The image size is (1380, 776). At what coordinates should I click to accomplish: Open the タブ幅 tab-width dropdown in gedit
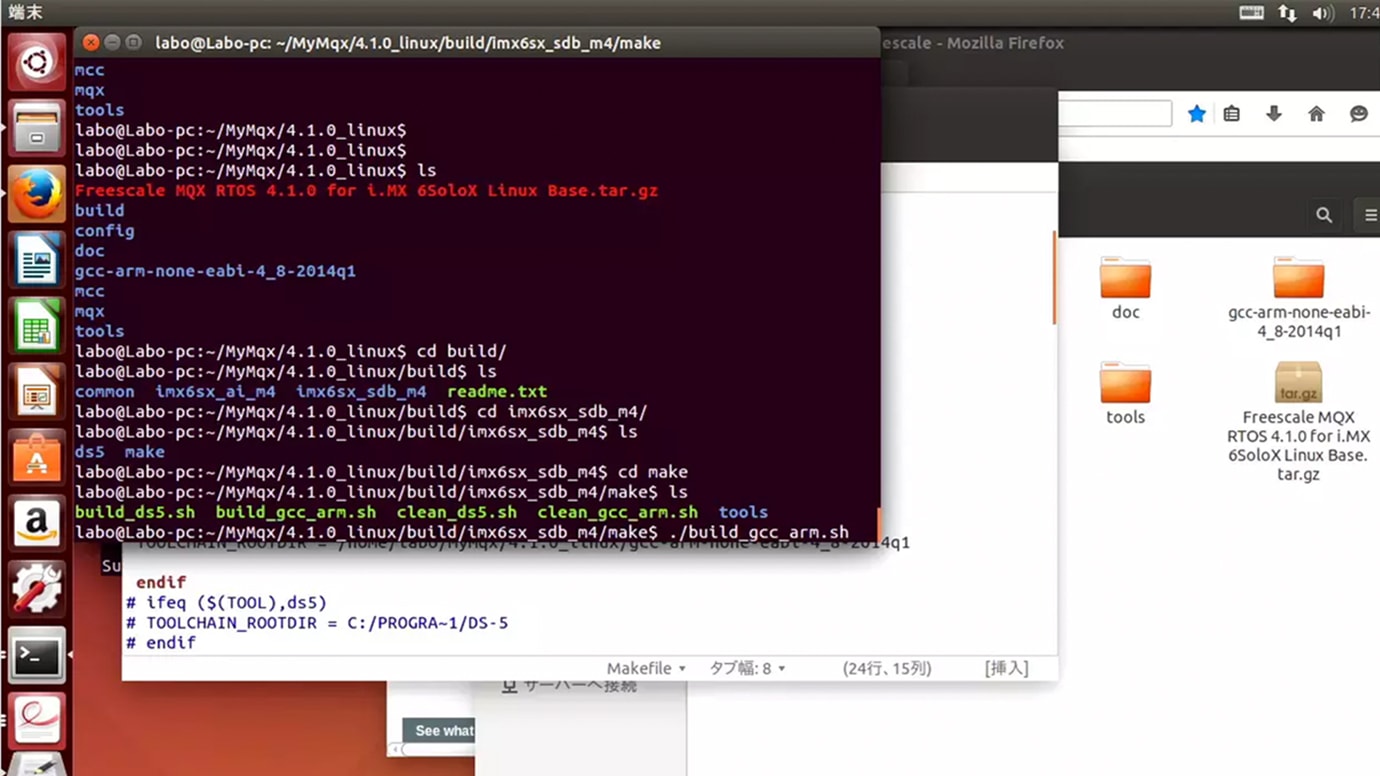(x=746, y=667)
